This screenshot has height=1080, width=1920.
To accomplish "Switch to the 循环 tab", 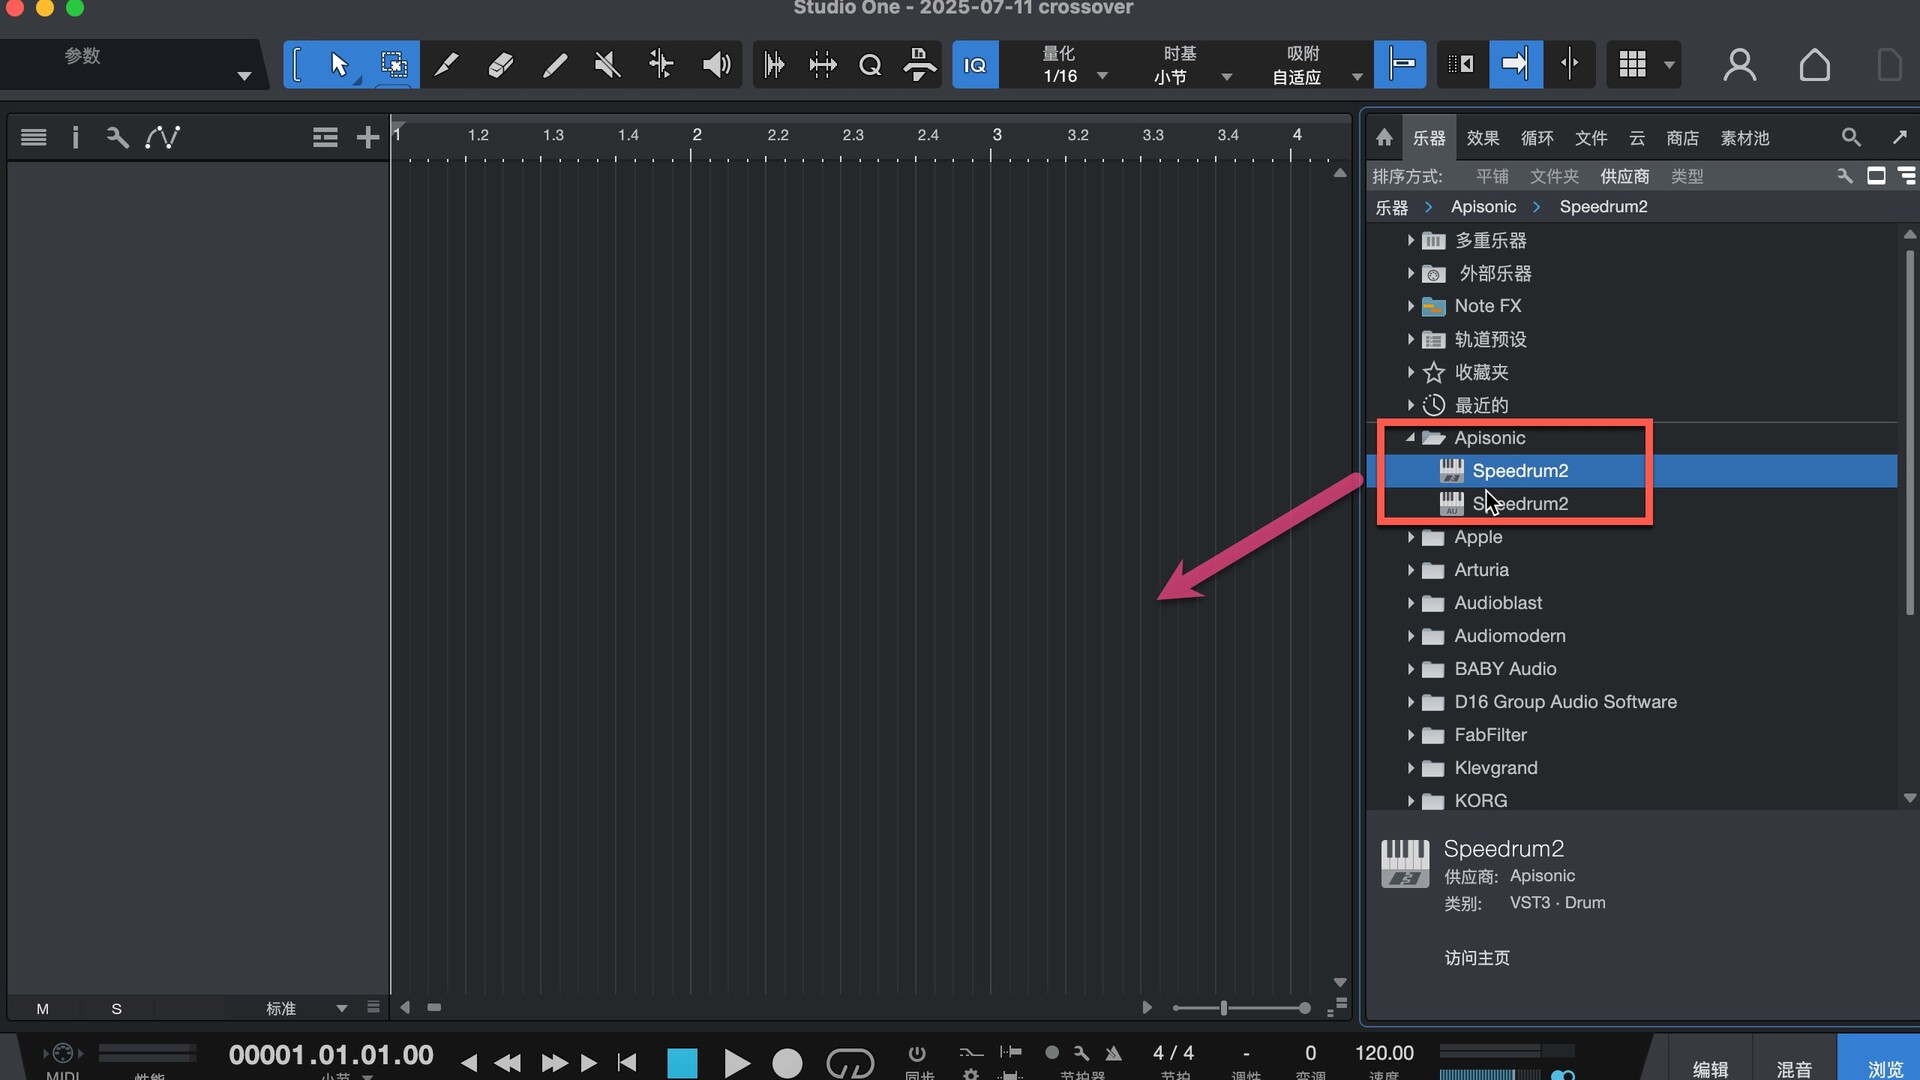I will pyautogui.click(x=1537, y=138).
